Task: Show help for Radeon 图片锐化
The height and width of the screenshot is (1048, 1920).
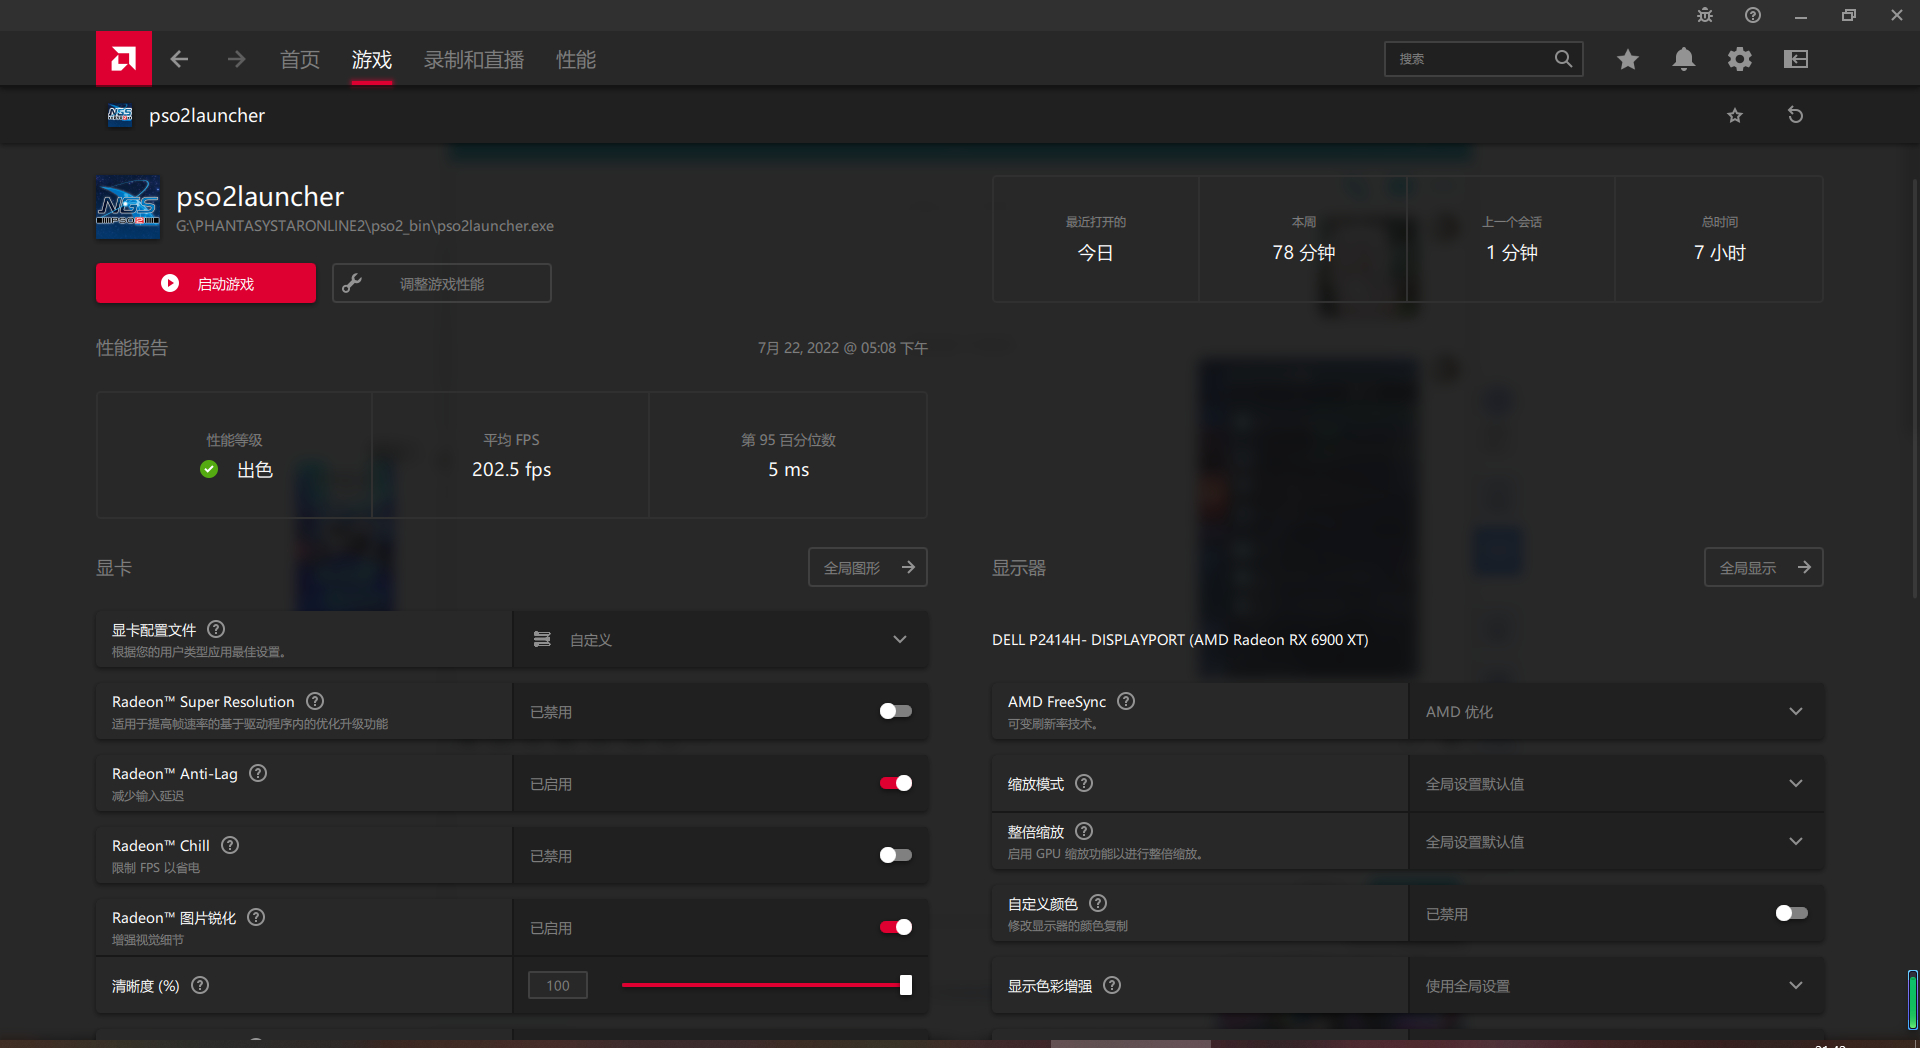Action: click(x=256, y=917)
